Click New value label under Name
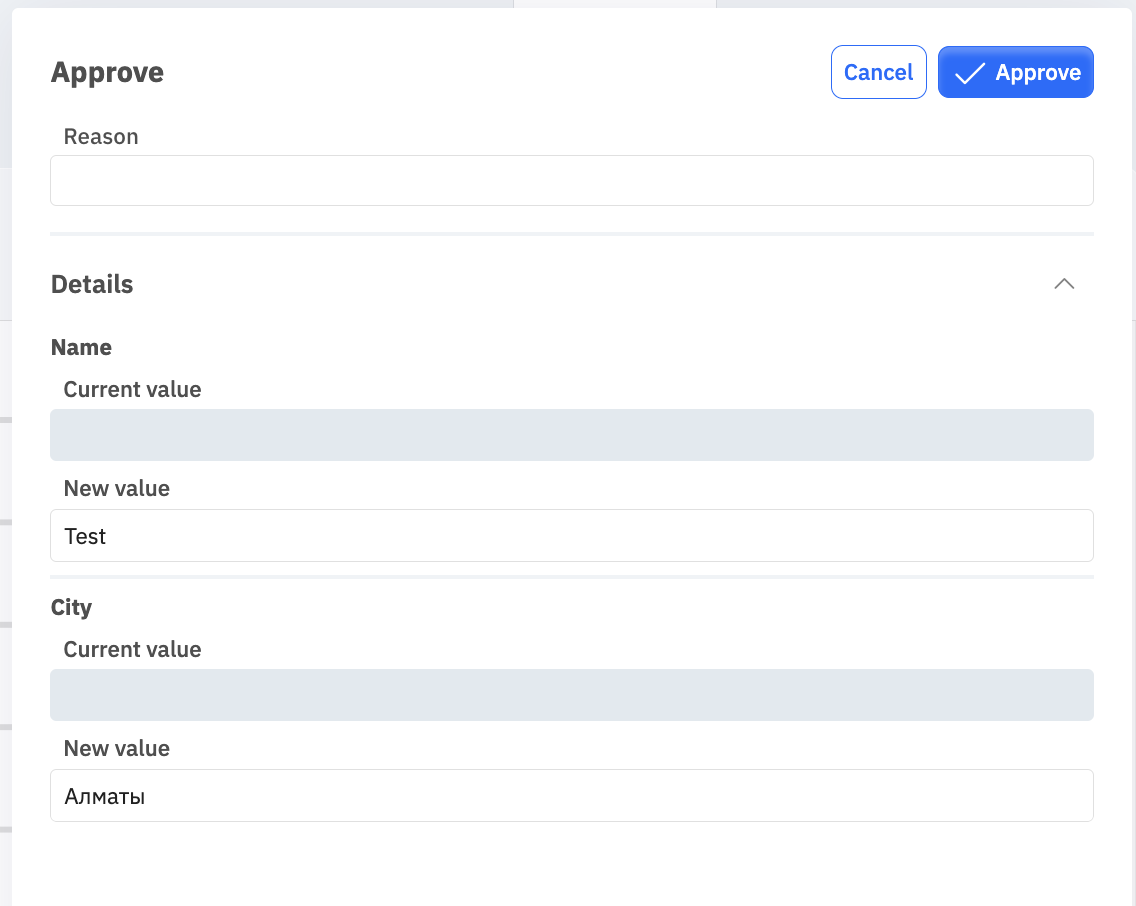 coord(117,489)
